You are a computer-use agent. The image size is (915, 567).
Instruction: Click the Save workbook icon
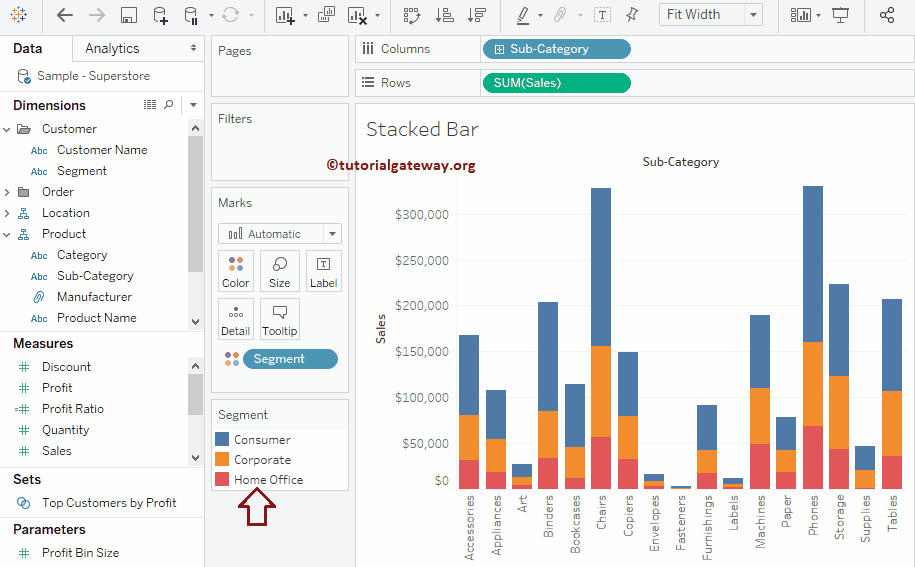pyautogui.click(x=128, y=15)
